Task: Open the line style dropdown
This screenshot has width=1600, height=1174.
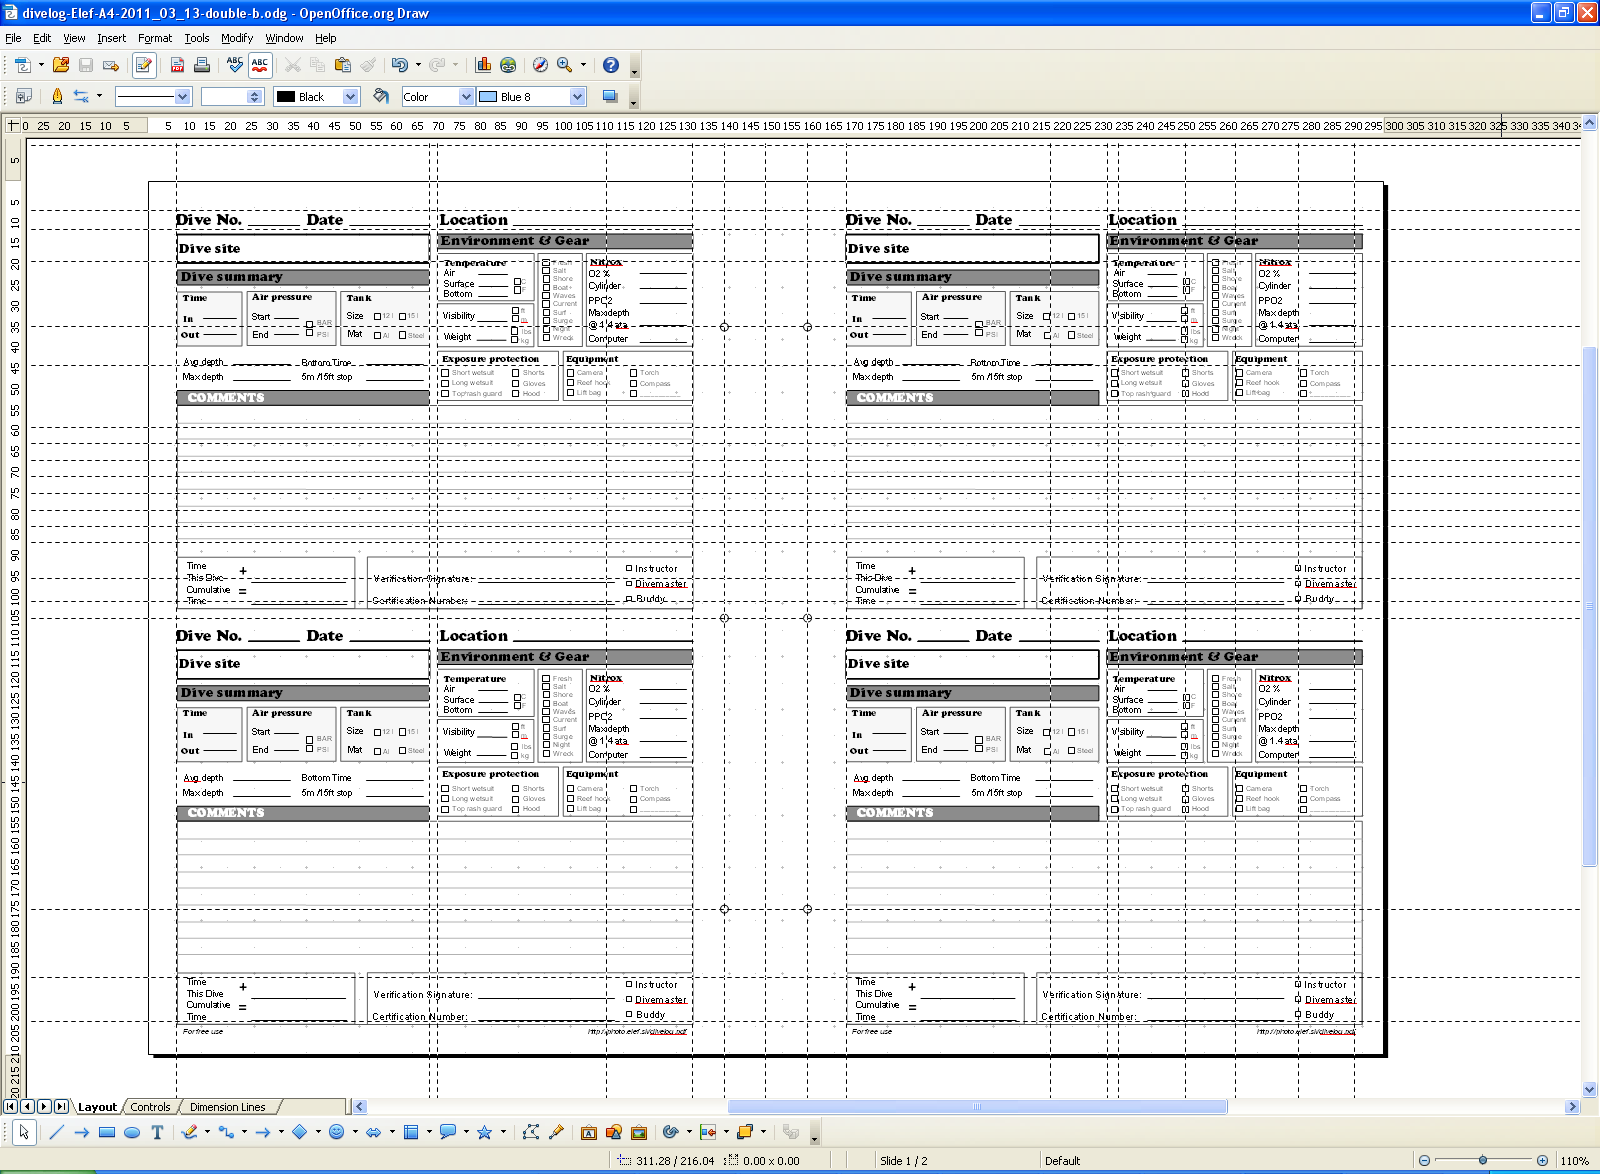Action: tap(182, 97)
